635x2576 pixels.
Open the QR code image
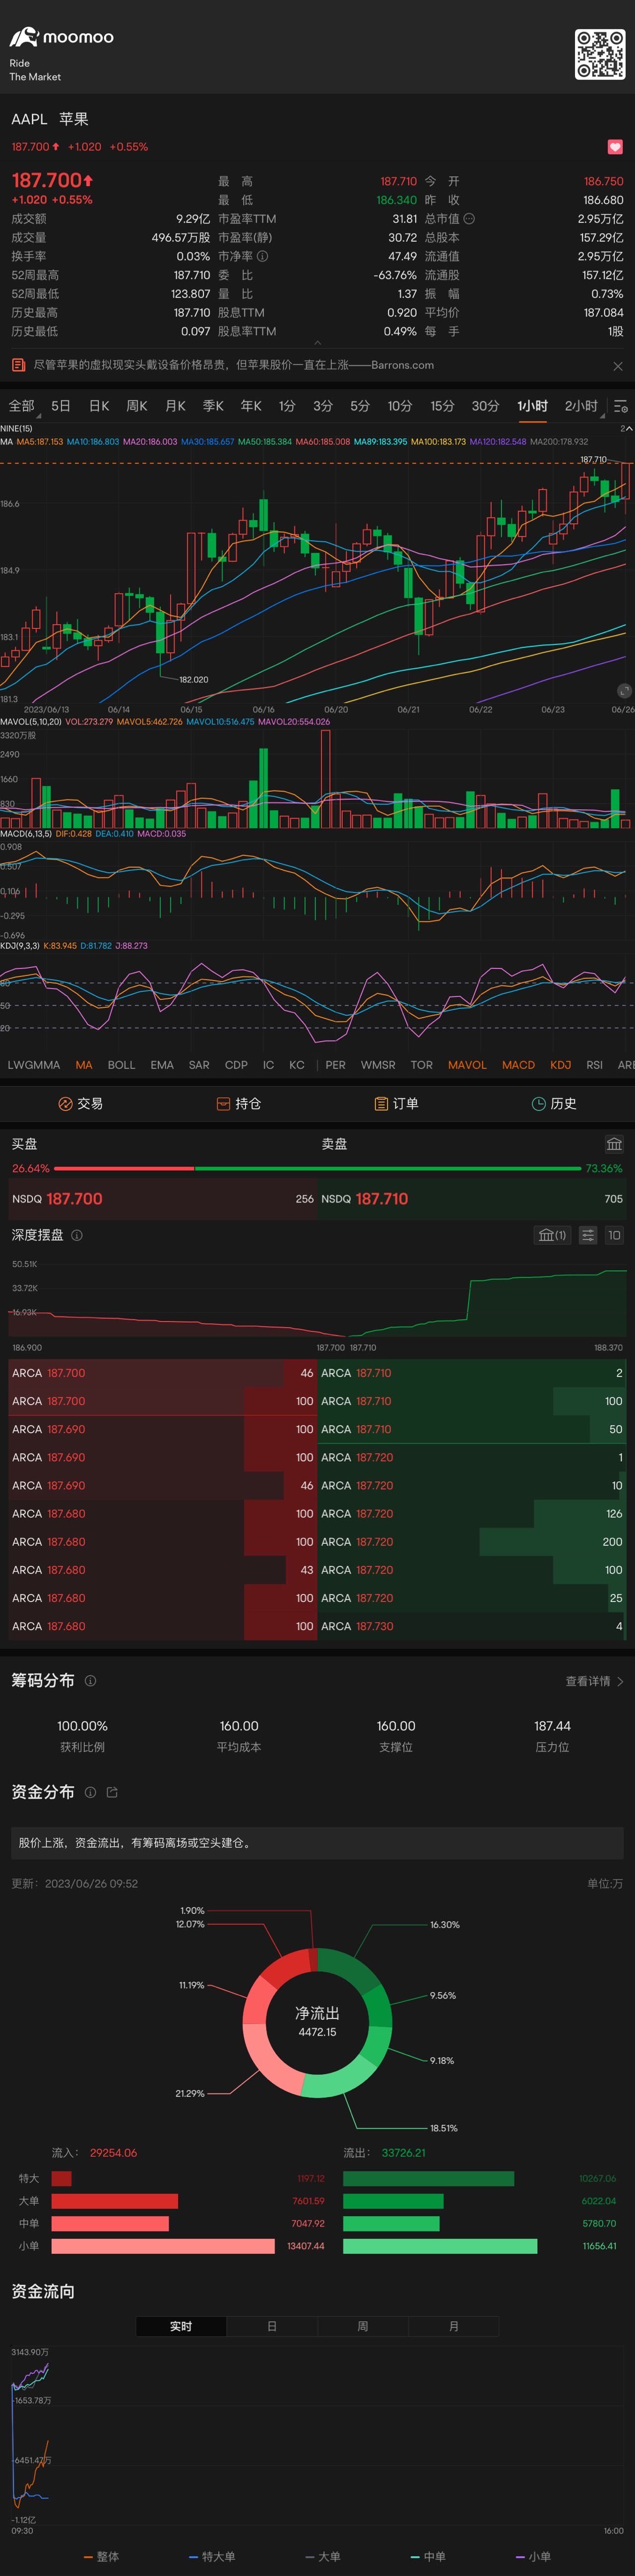tap(599, 54)
